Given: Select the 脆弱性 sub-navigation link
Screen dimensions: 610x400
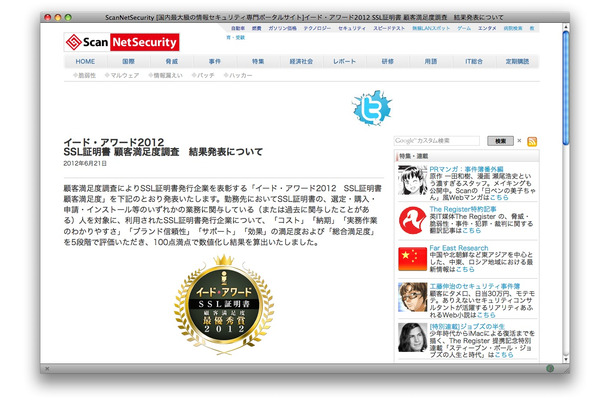Looking at the screenshot, I should [84, 75].
